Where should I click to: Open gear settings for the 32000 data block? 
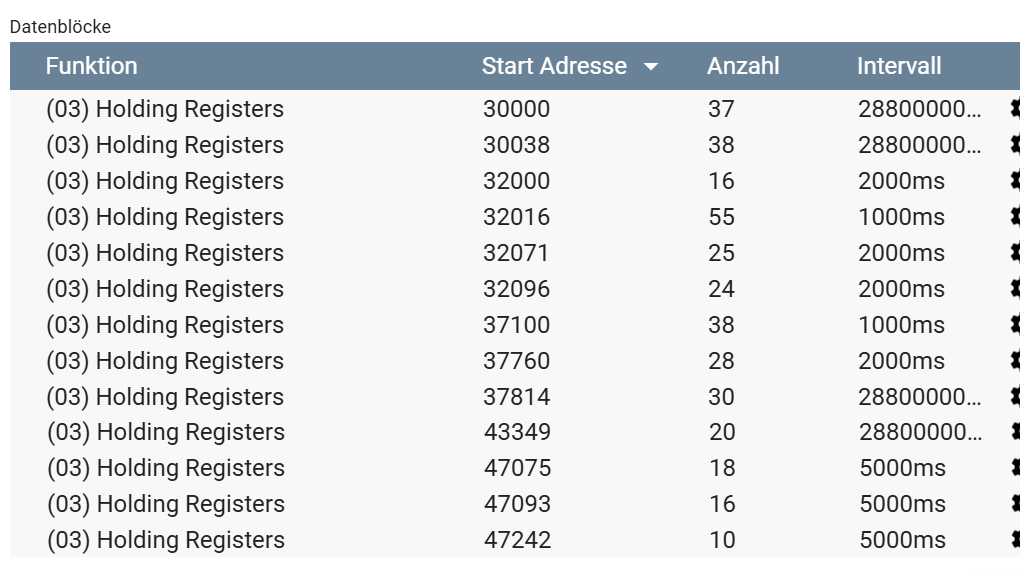coord(1014,181)
